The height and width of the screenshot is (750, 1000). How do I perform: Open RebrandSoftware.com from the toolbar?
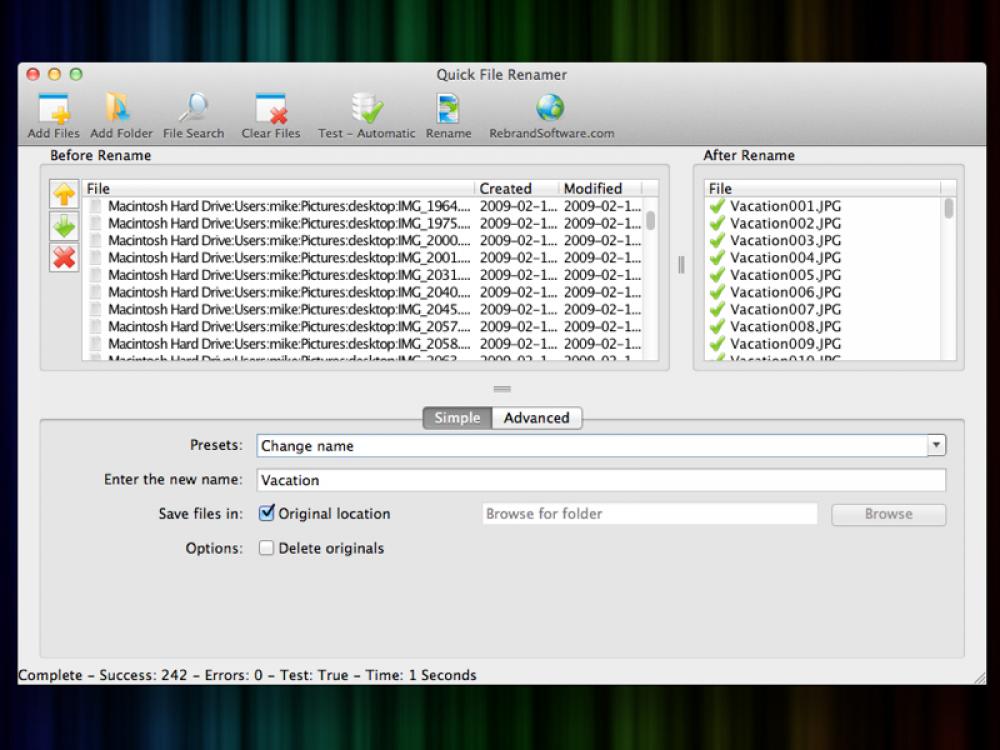click(549, 110)
